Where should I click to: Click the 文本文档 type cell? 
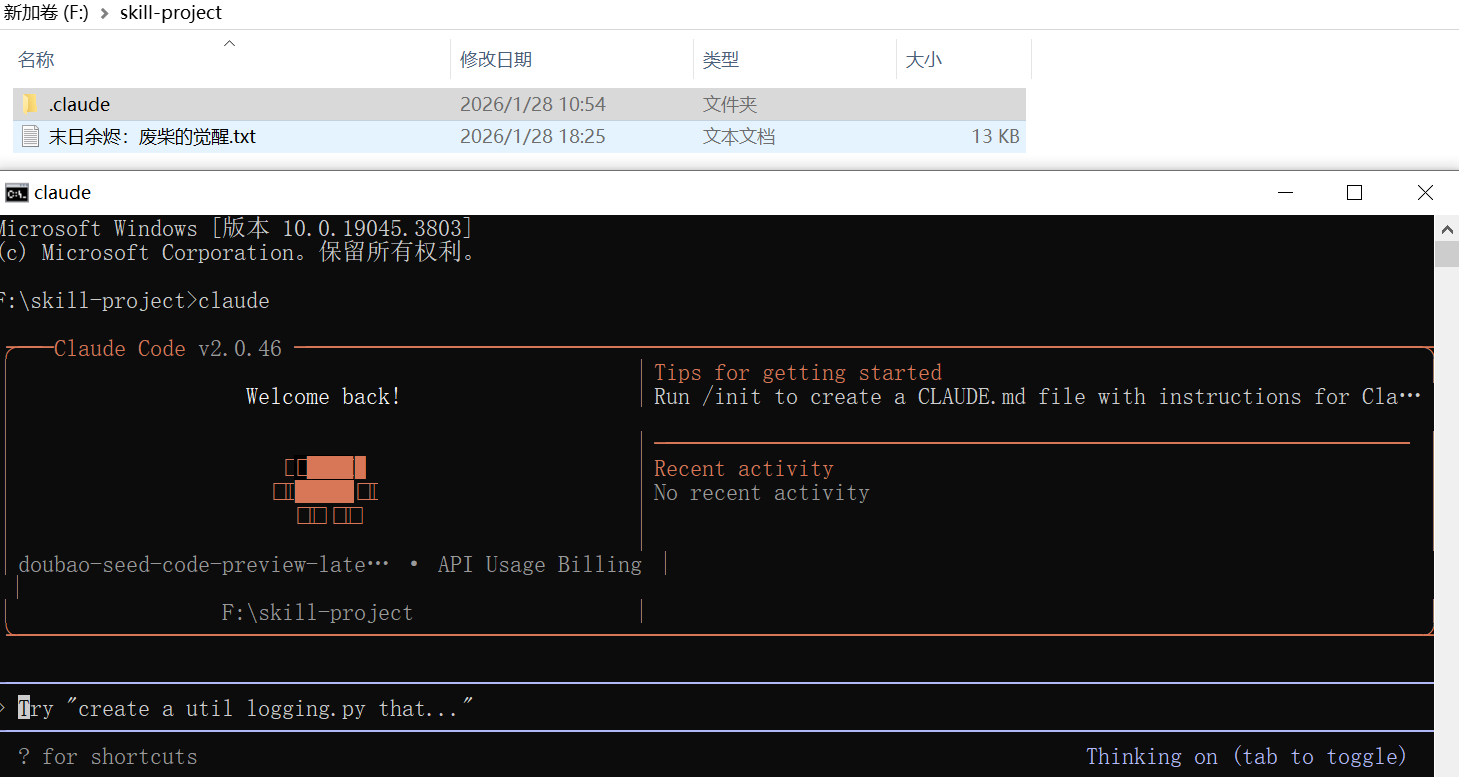pos(739,136)
